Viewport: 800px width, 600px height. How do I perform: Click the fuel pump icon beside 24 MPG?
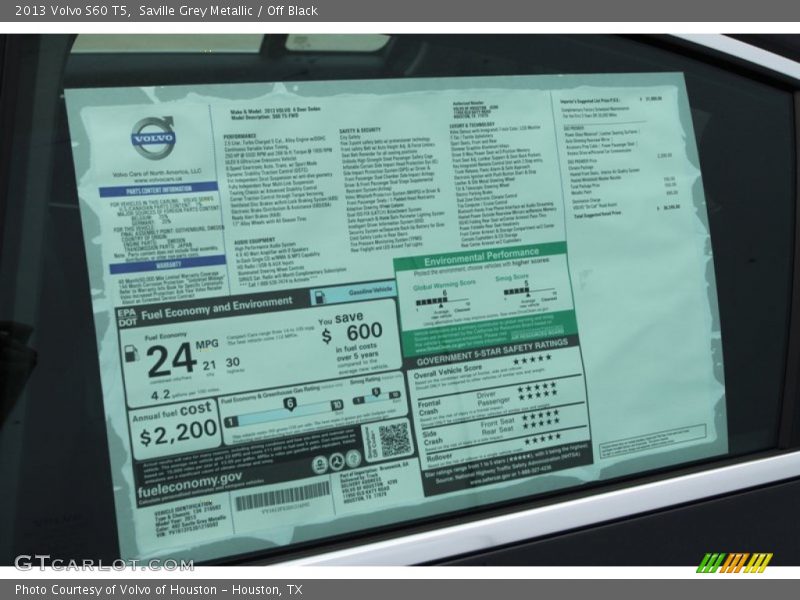(132, 353)
